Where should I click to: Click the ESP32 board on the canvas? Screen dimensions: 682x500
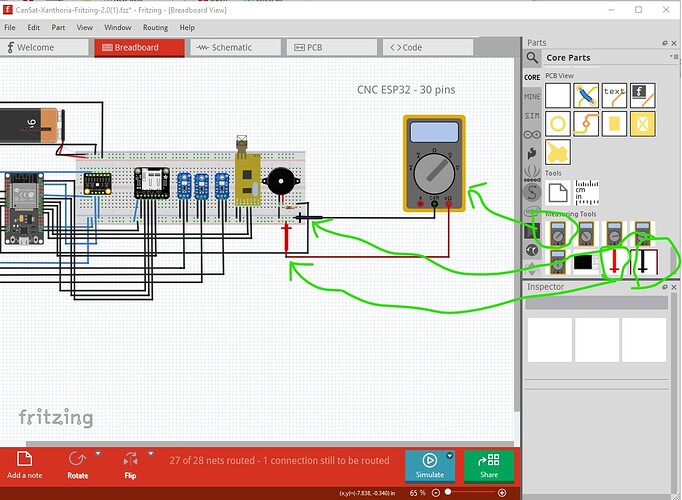click(24, 208)
